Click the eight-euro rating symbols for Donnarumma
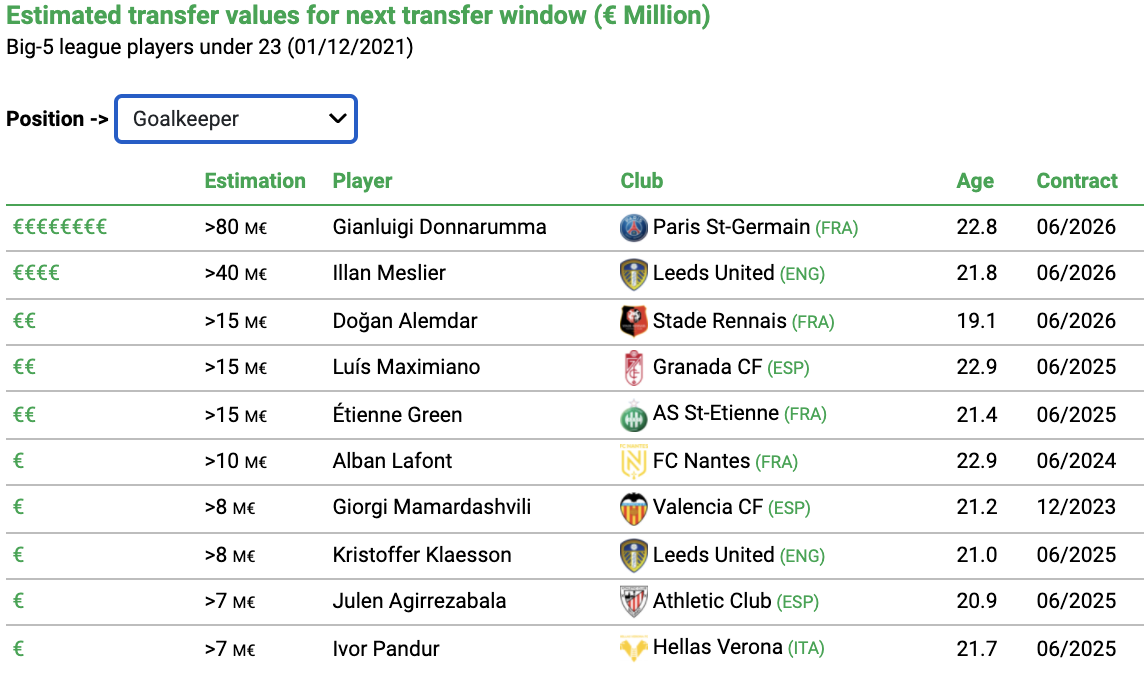Image resolution: width=1144 pixels, height=690 pixels. pyautogui.click(x=60, y=227)
